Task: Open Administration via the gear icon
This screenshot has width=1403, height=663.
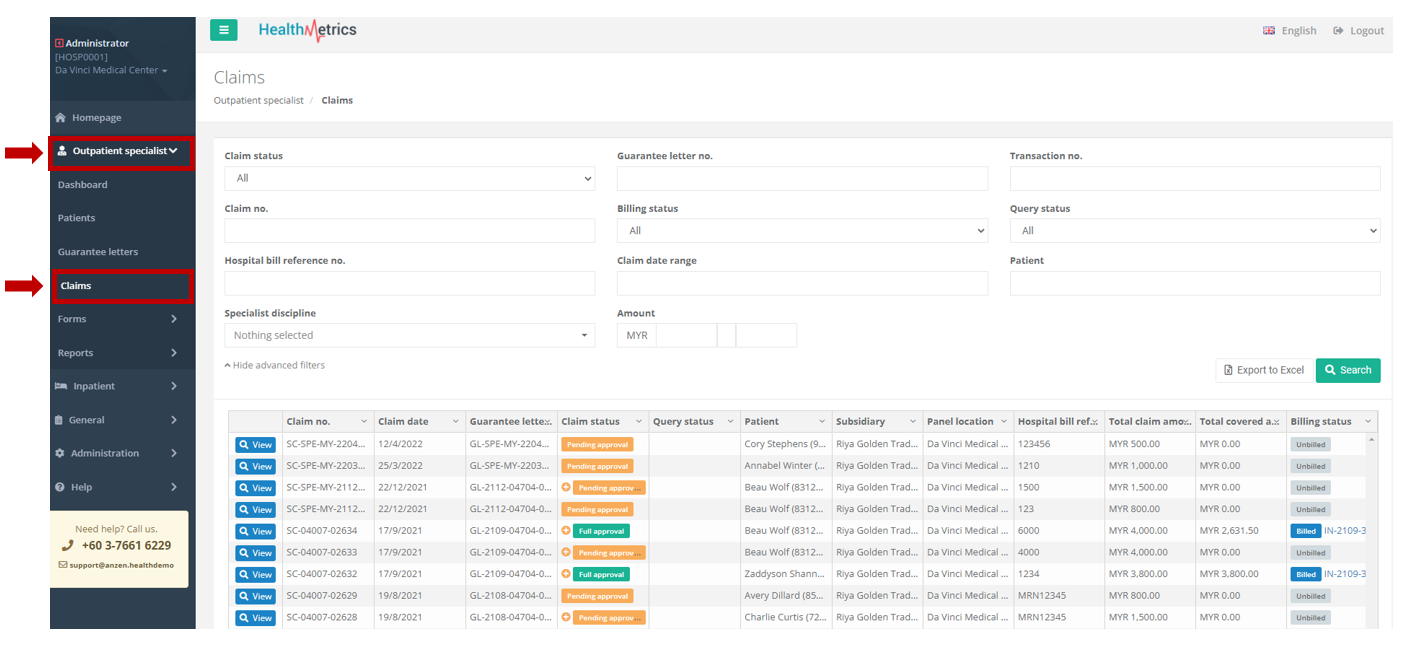Action: click(60, 453)
